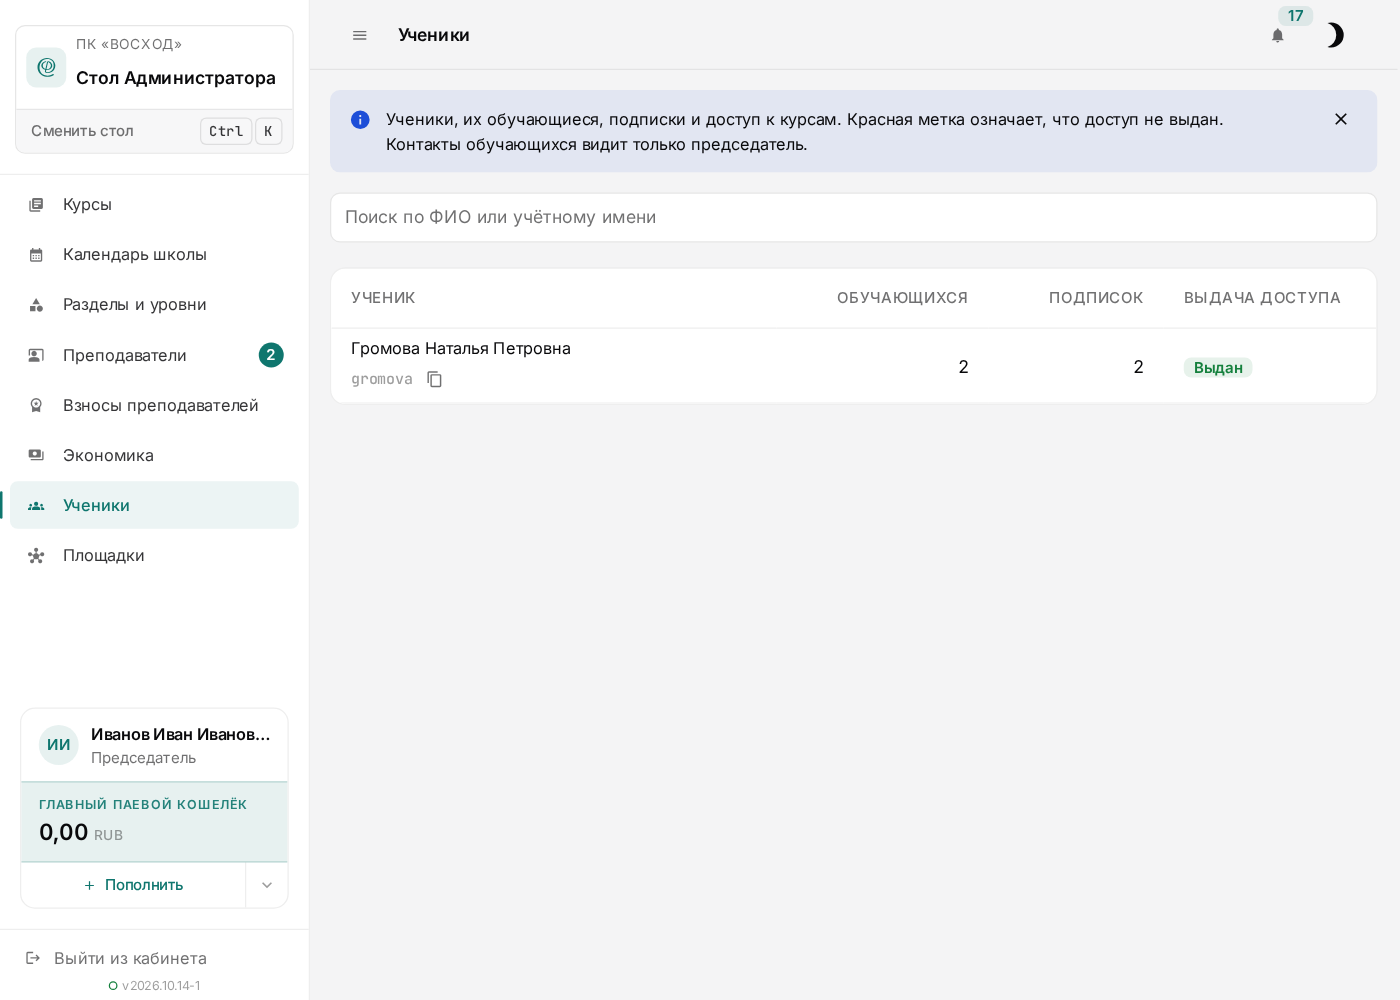Navigate to Экономика

(154, 455)
